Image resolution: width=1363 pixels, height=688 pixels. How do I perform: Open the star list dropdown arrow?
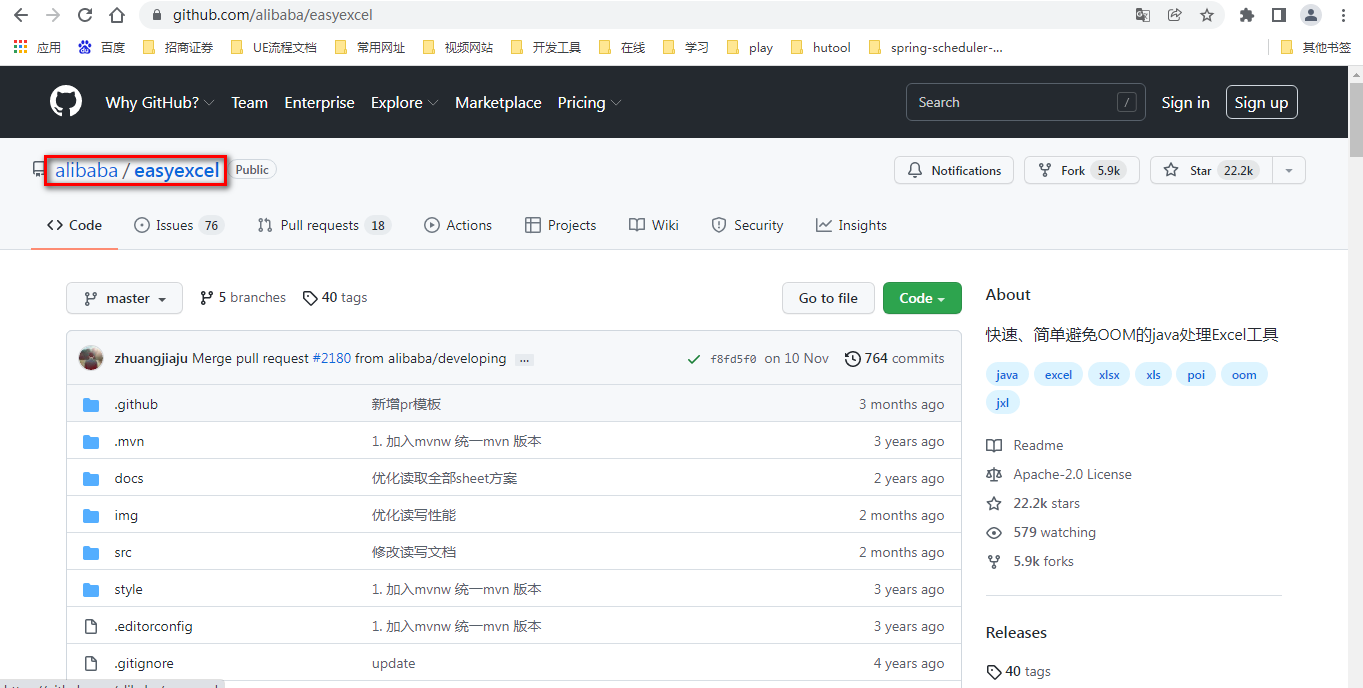tap(1289, 171)
